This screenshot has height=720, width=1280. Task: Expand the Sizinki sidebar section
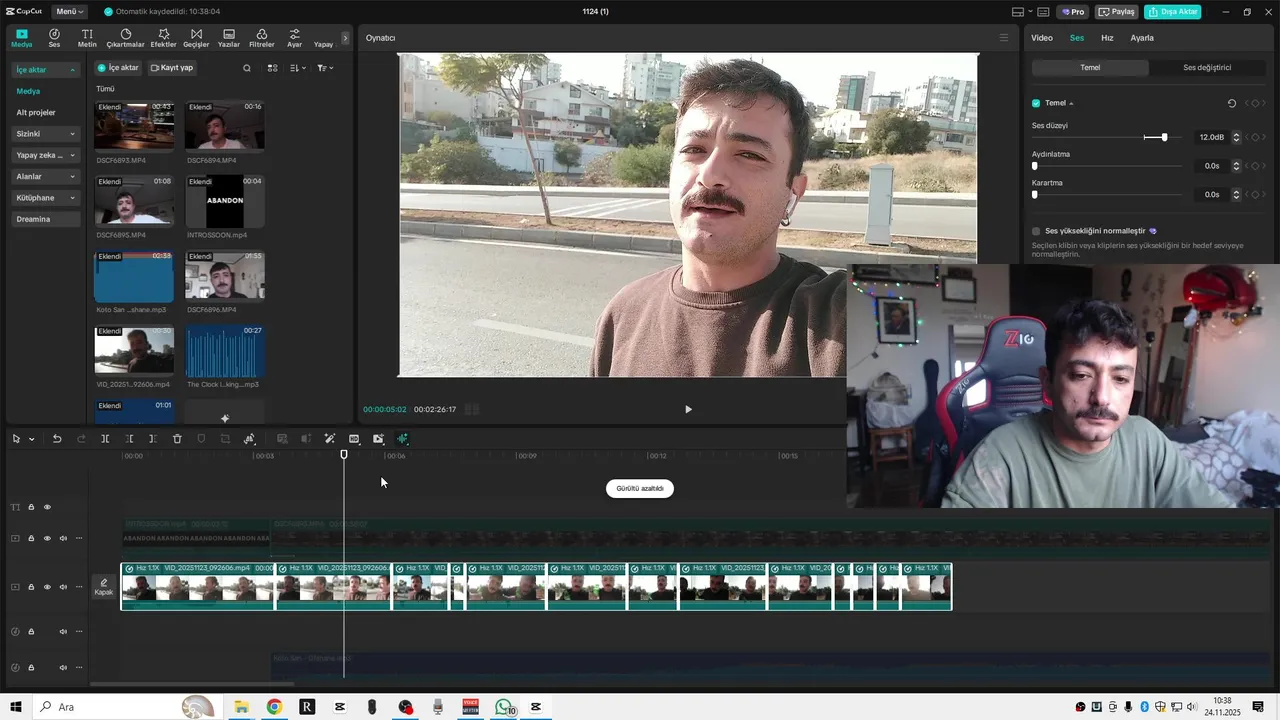click(72, 134)
